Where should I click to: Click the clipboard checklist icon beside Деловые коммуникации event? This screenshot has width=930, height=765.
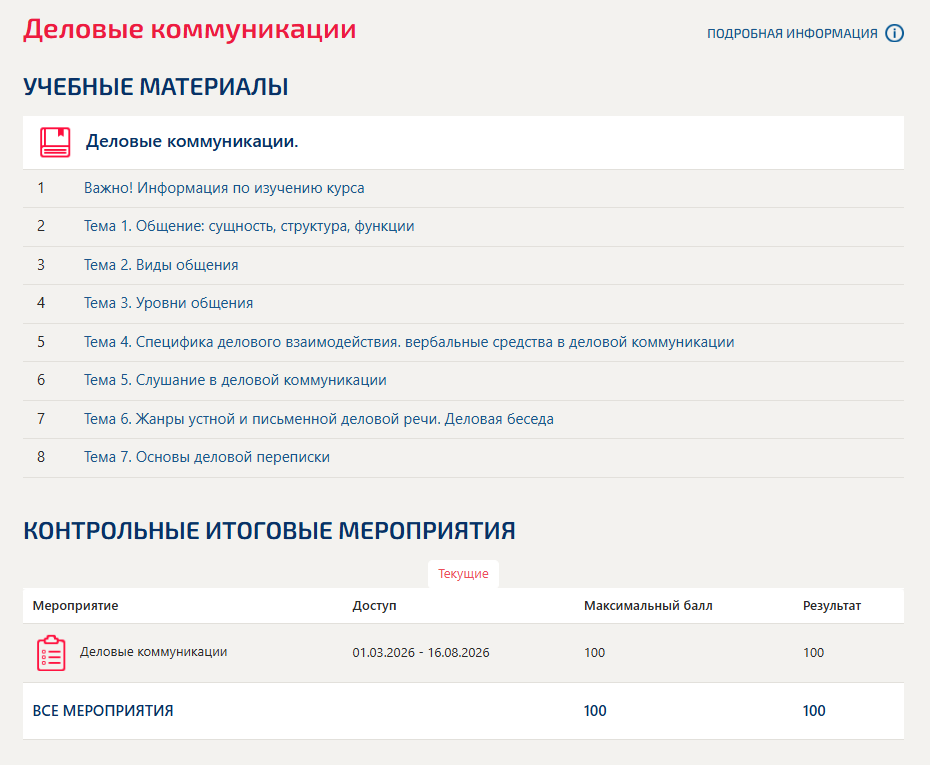tap(51, 653)
